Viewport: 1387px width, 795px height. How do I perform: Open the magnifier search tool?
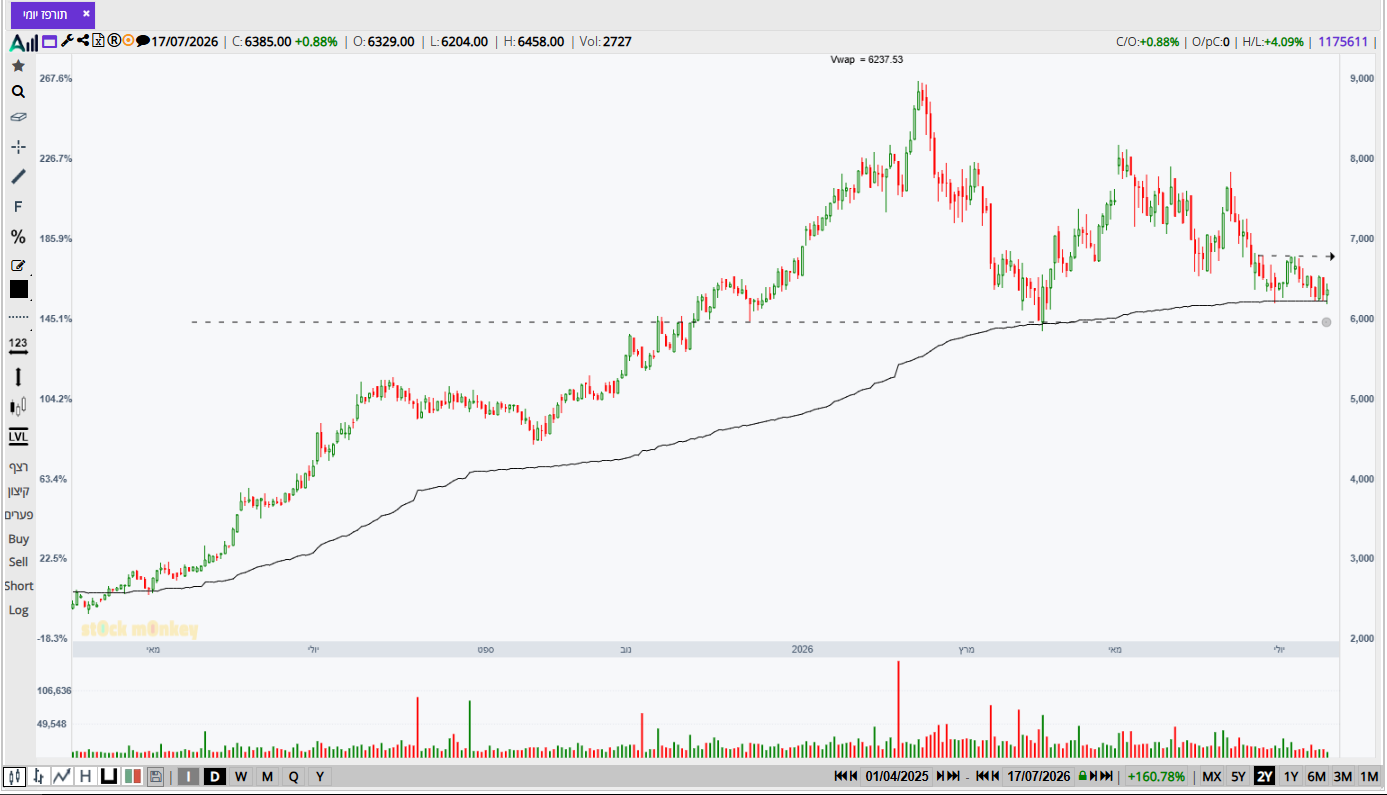[18, 91]
